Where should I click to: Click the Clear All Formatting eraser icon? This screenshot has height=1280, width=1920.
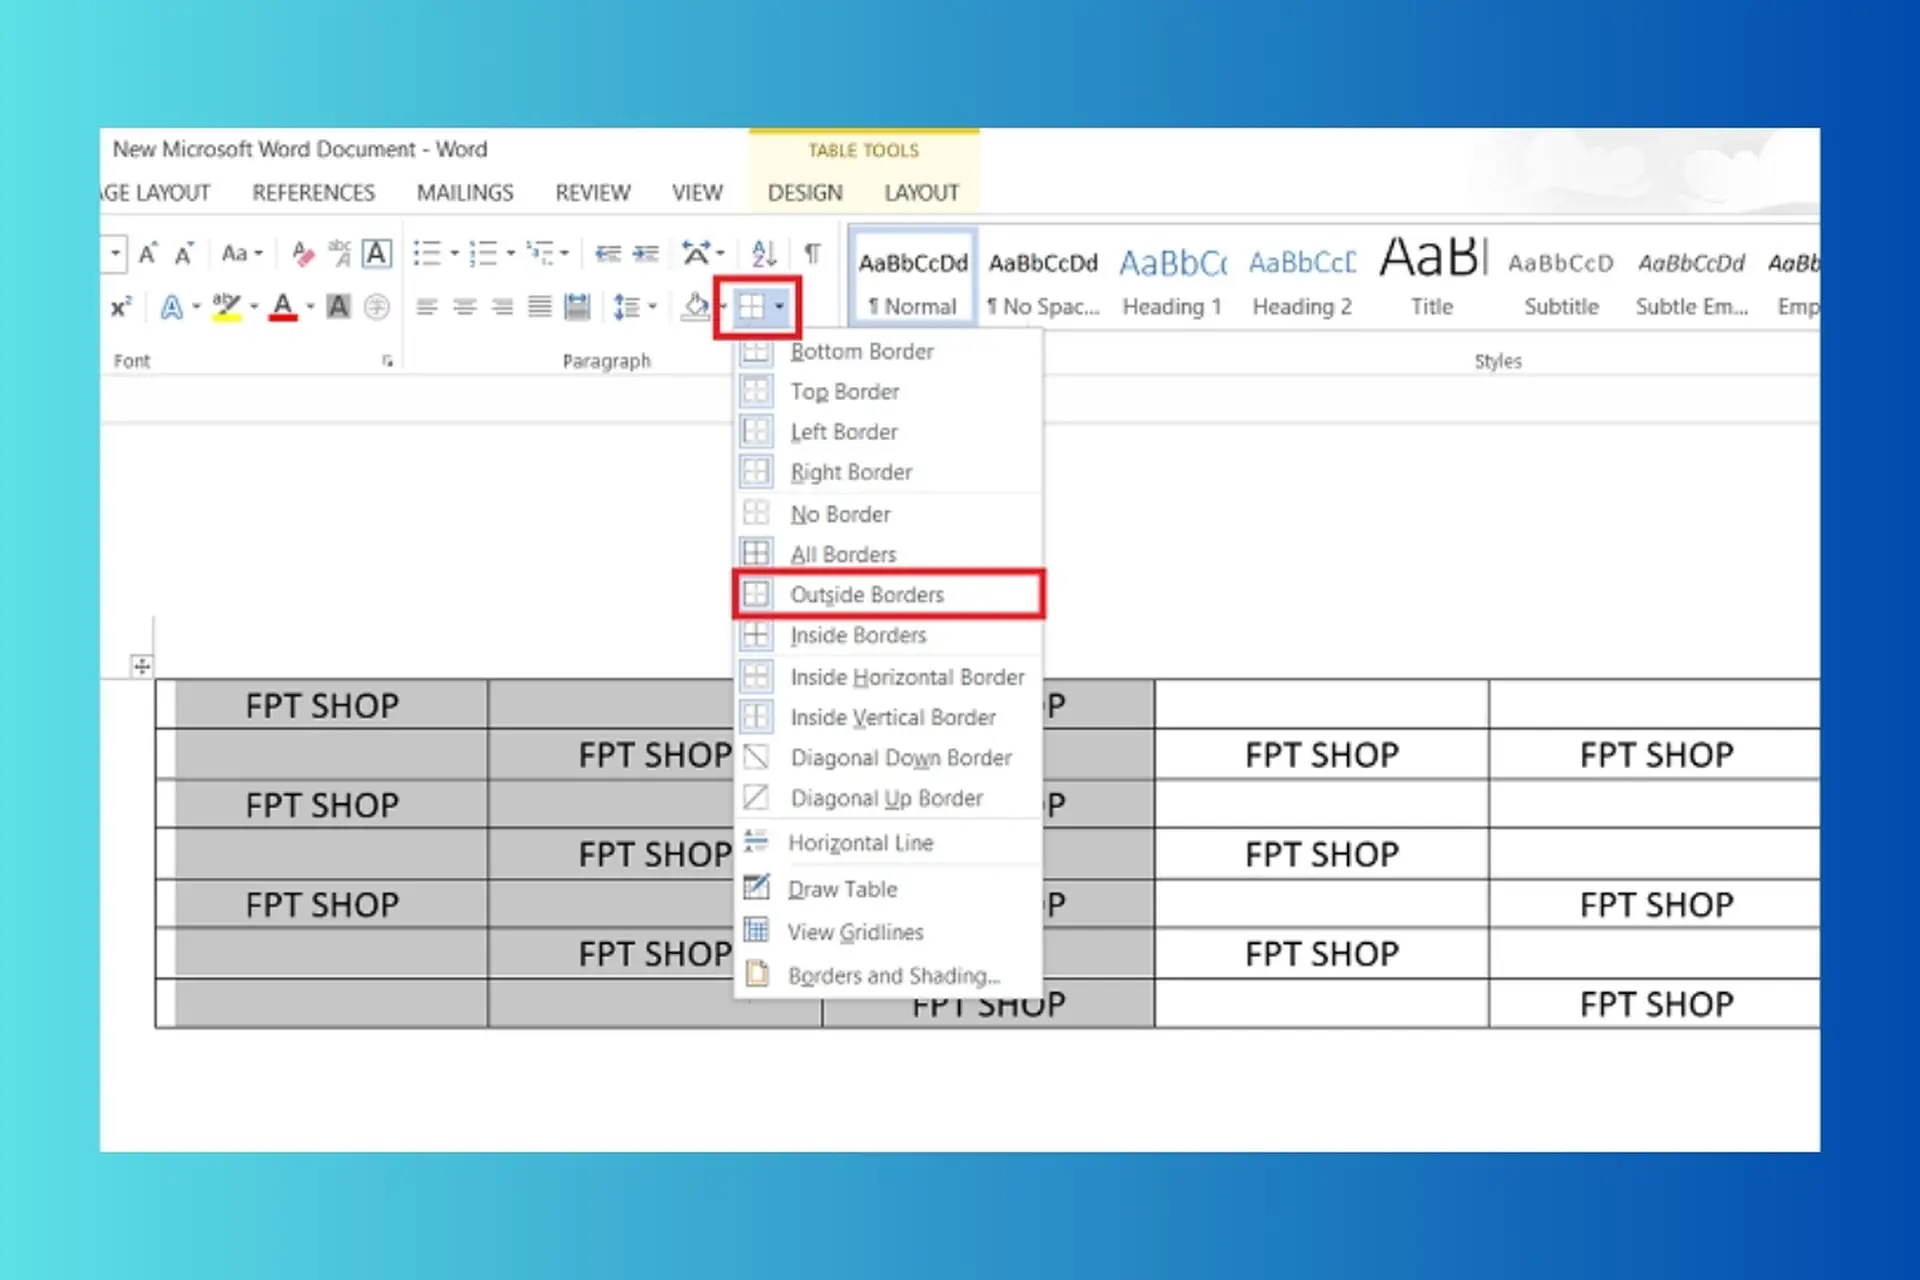303,254
